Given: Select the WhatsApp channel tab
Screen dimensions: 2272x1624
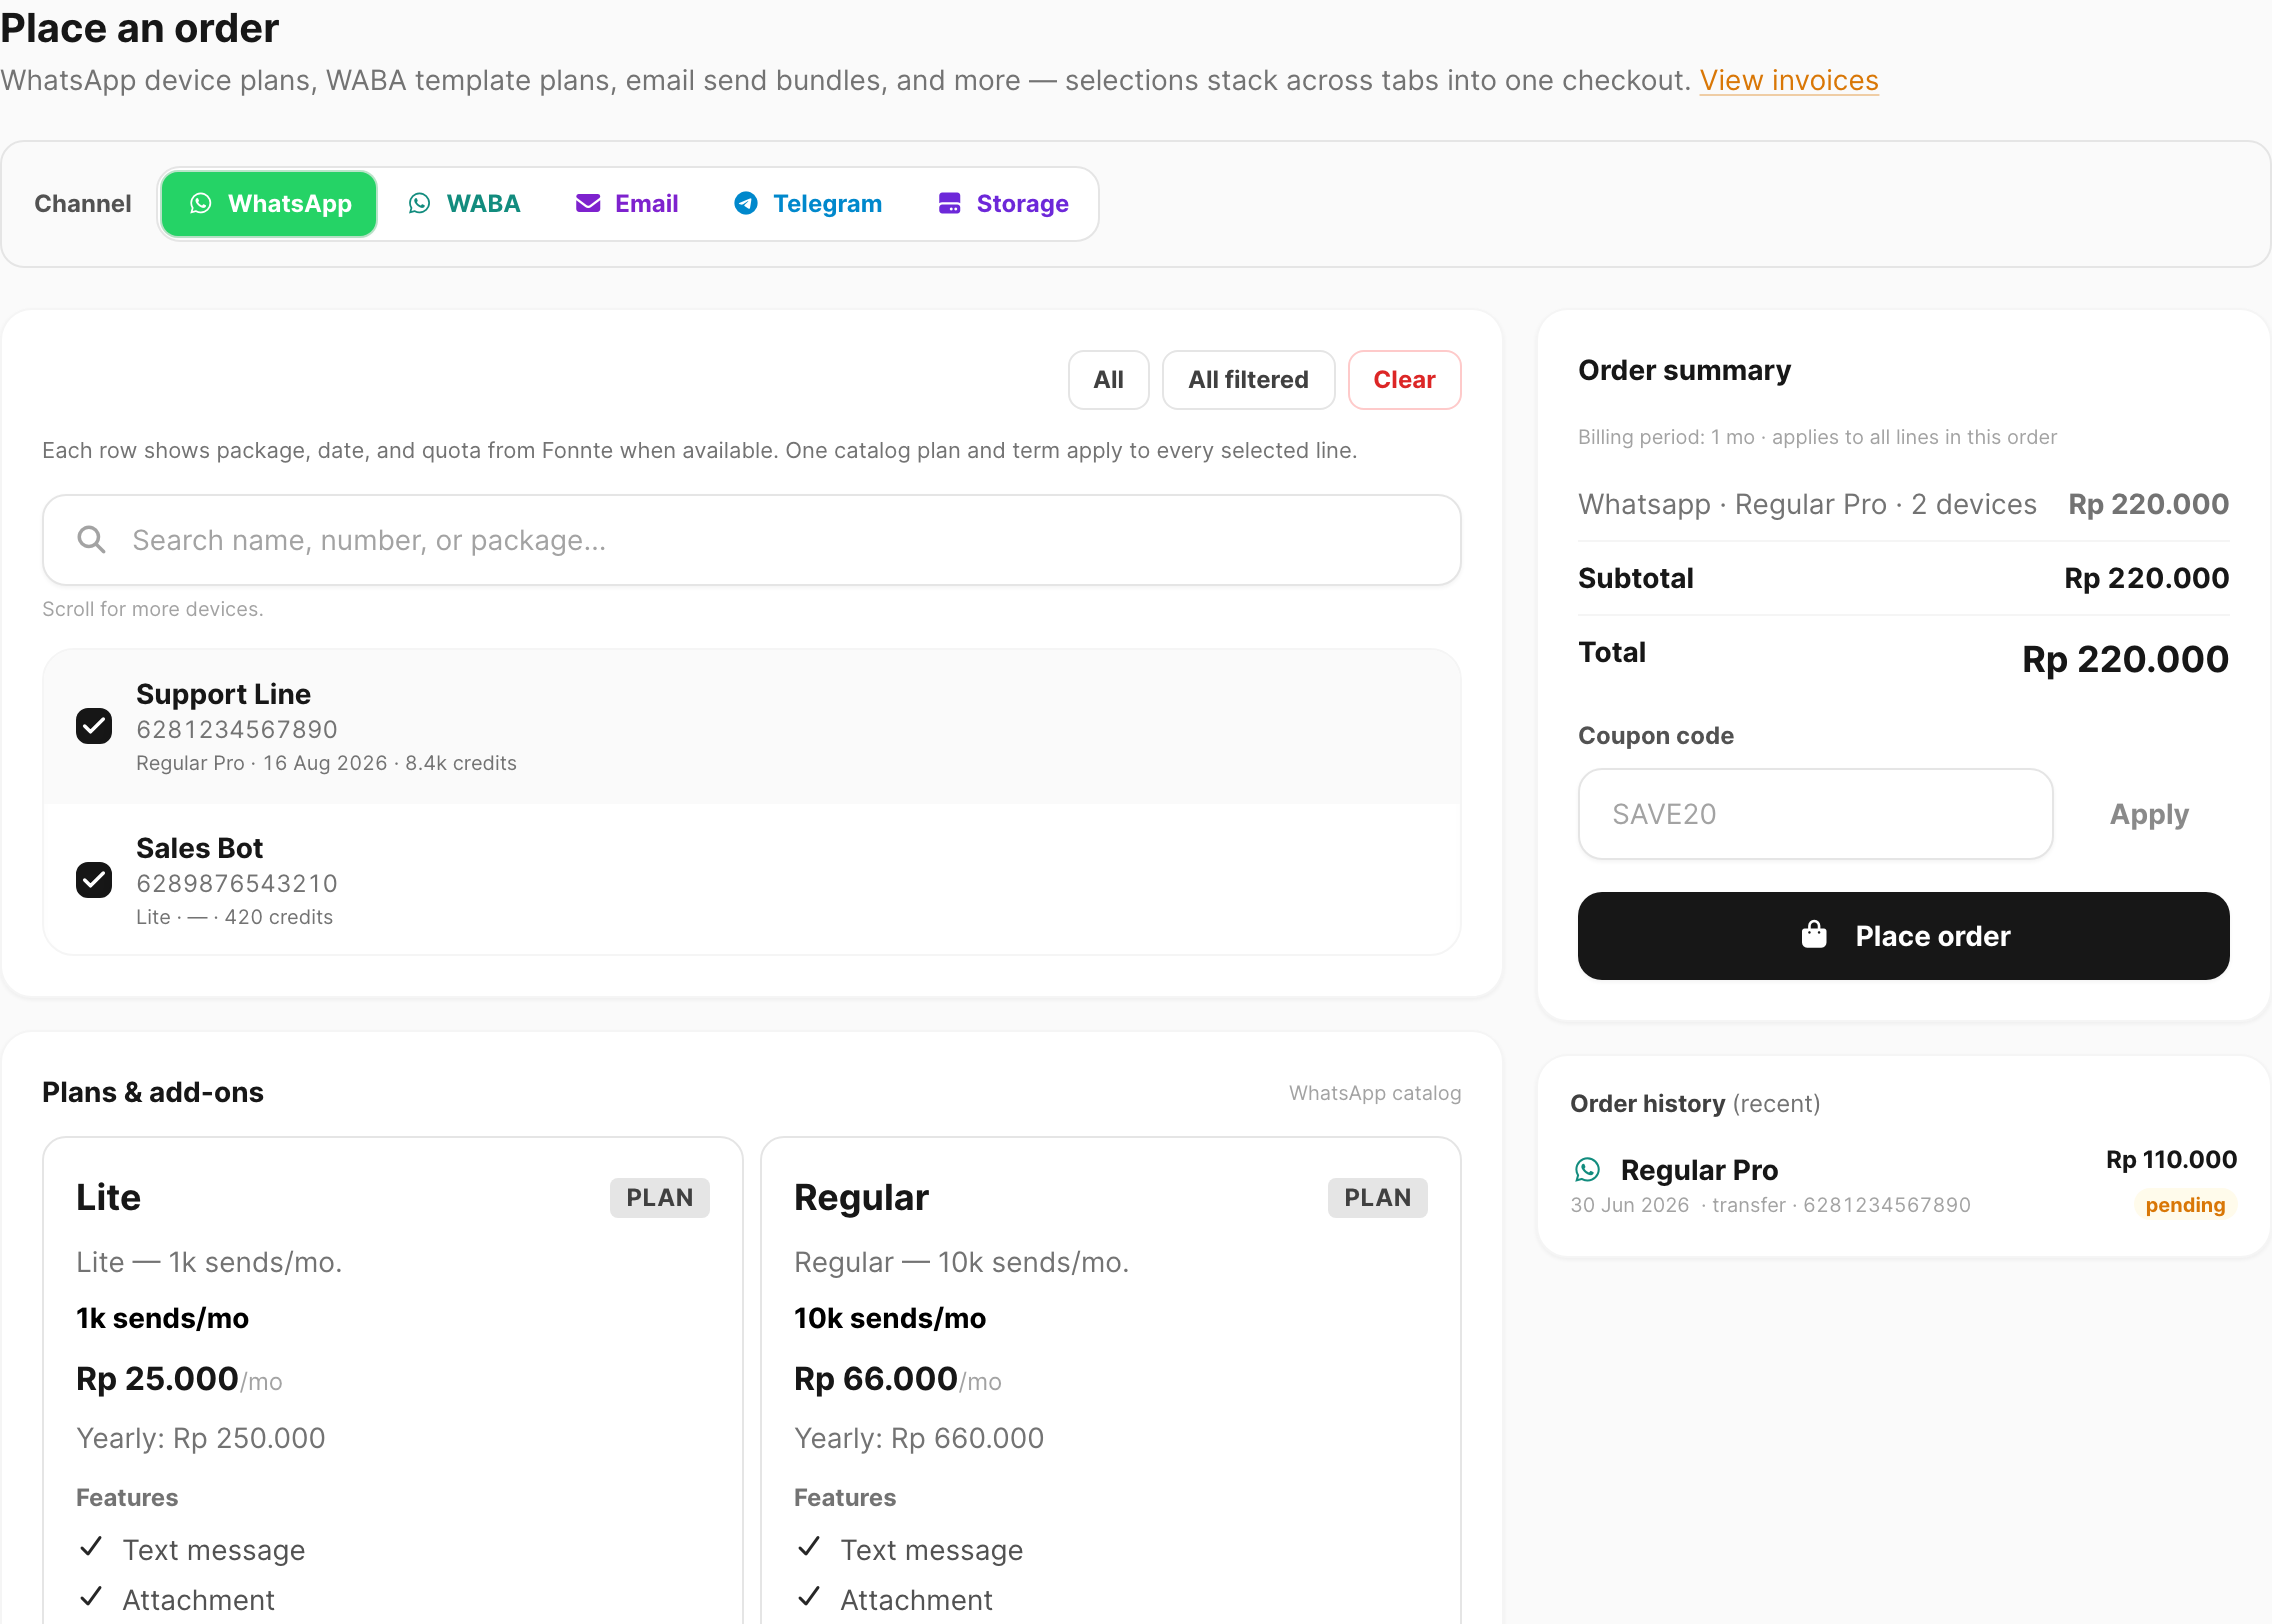Looking at the screenshot, I should tap(269, 204).
